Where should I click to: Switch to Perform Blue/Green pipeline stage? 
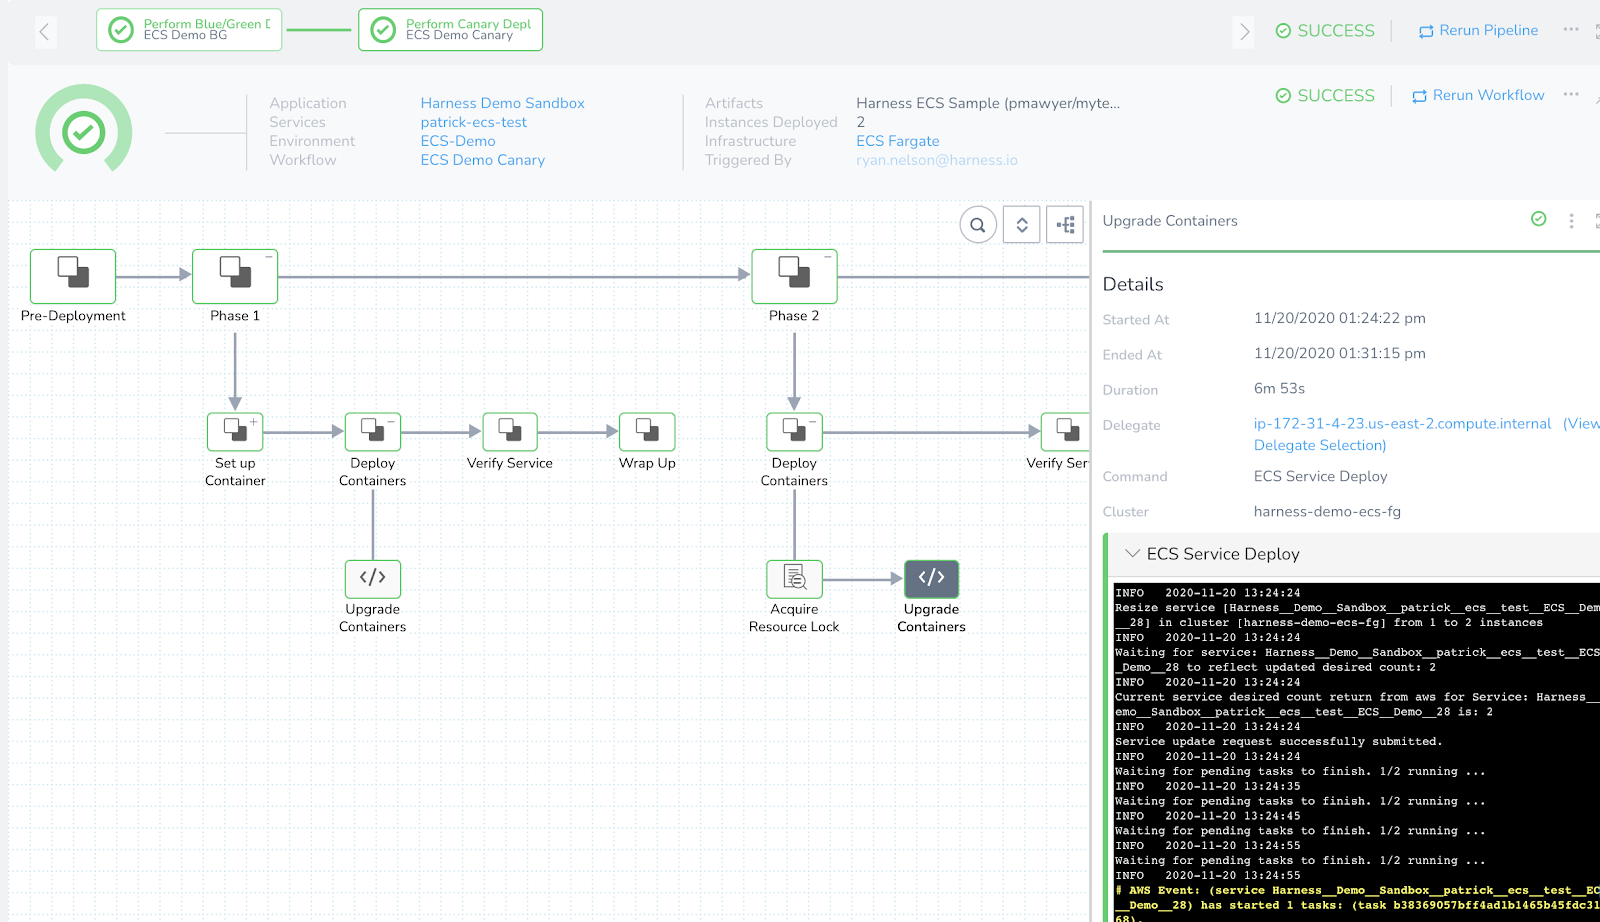[x=189, y=30]
